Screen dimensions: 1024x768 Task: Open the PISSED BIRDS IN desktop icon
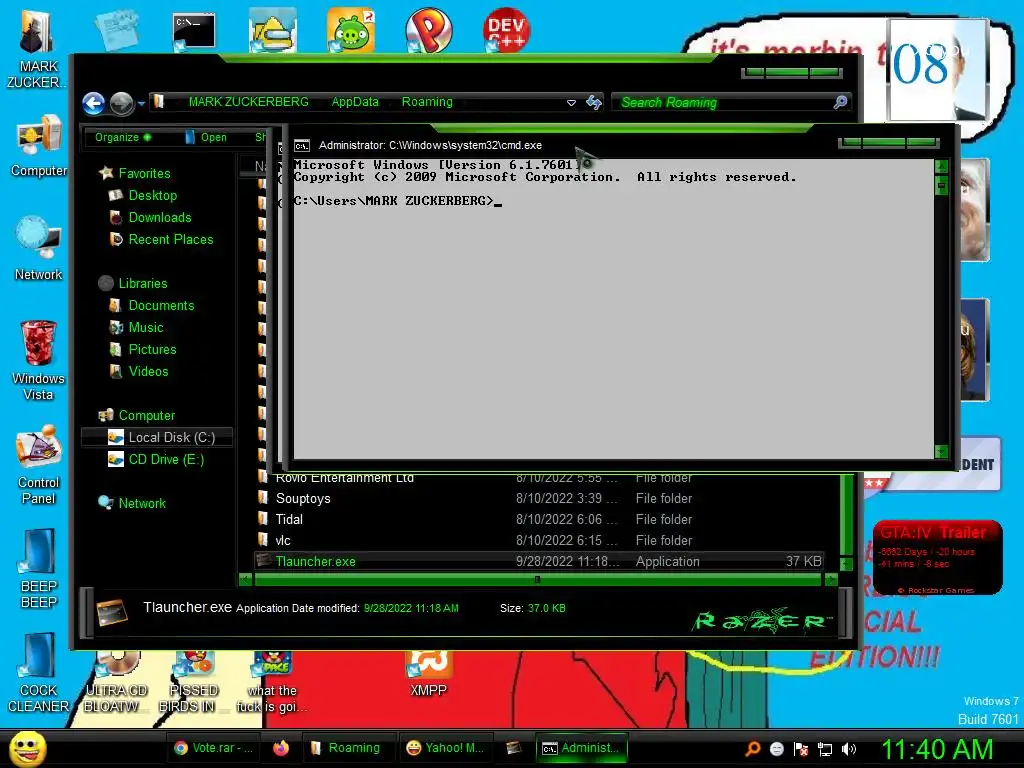point(193,682)
